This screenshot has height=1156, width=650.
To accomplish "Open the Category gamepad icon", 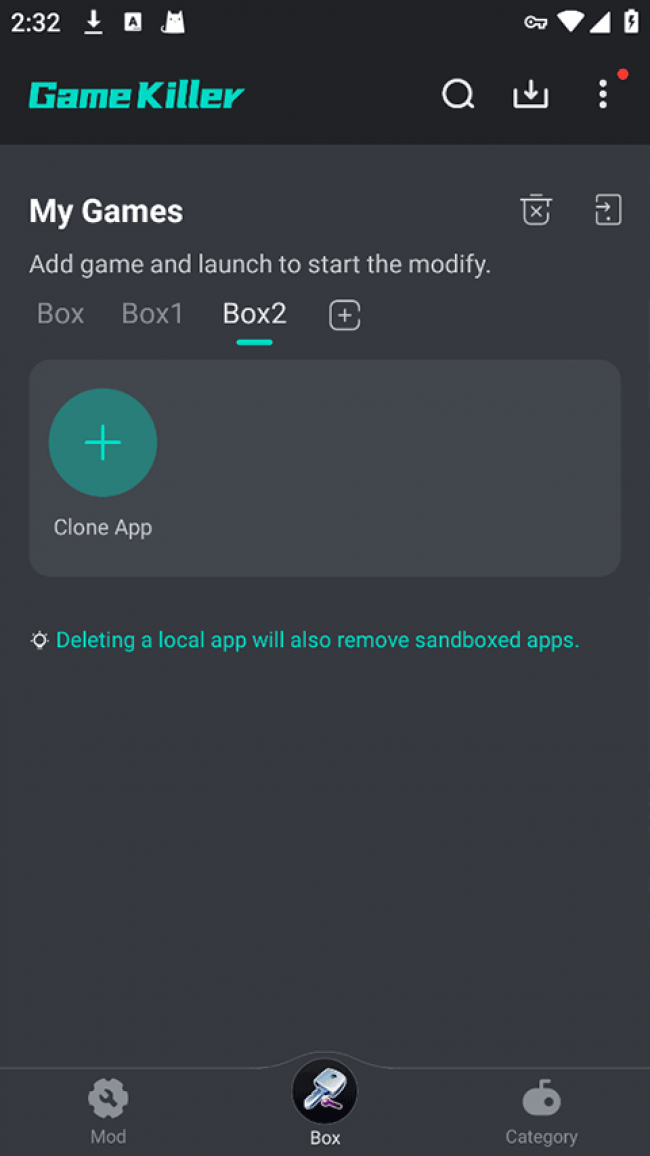I will pos(541,1099).
